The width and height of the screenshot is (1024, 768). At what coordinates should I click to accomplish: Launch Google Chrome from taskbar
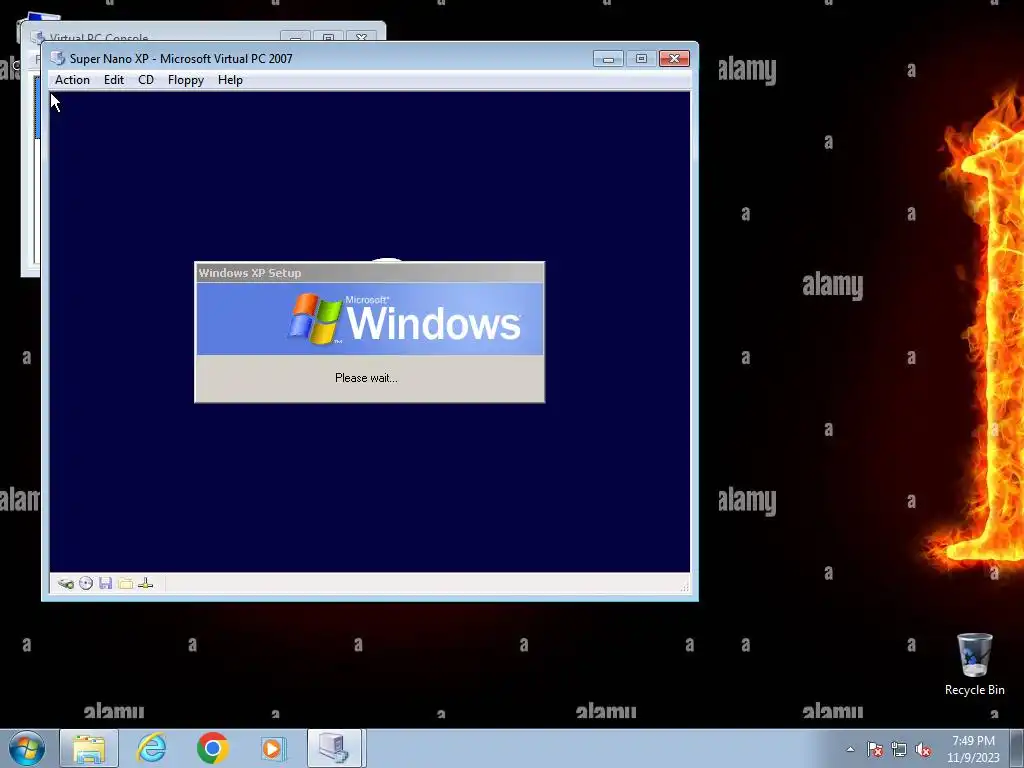coord(212,748)
